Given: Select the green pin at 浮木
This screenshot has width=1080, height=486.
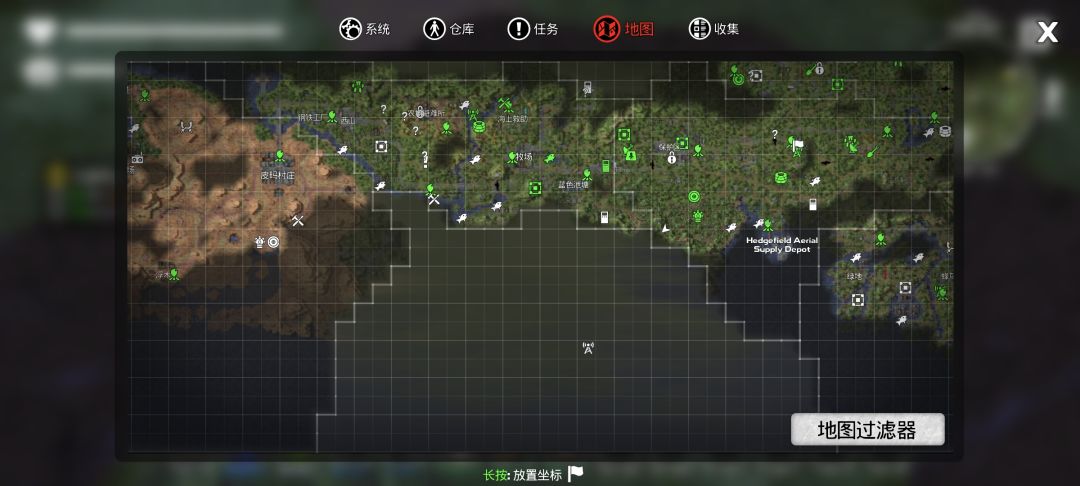Looking at the screenshot, I should pyautogui.click(x=174, y=274).
